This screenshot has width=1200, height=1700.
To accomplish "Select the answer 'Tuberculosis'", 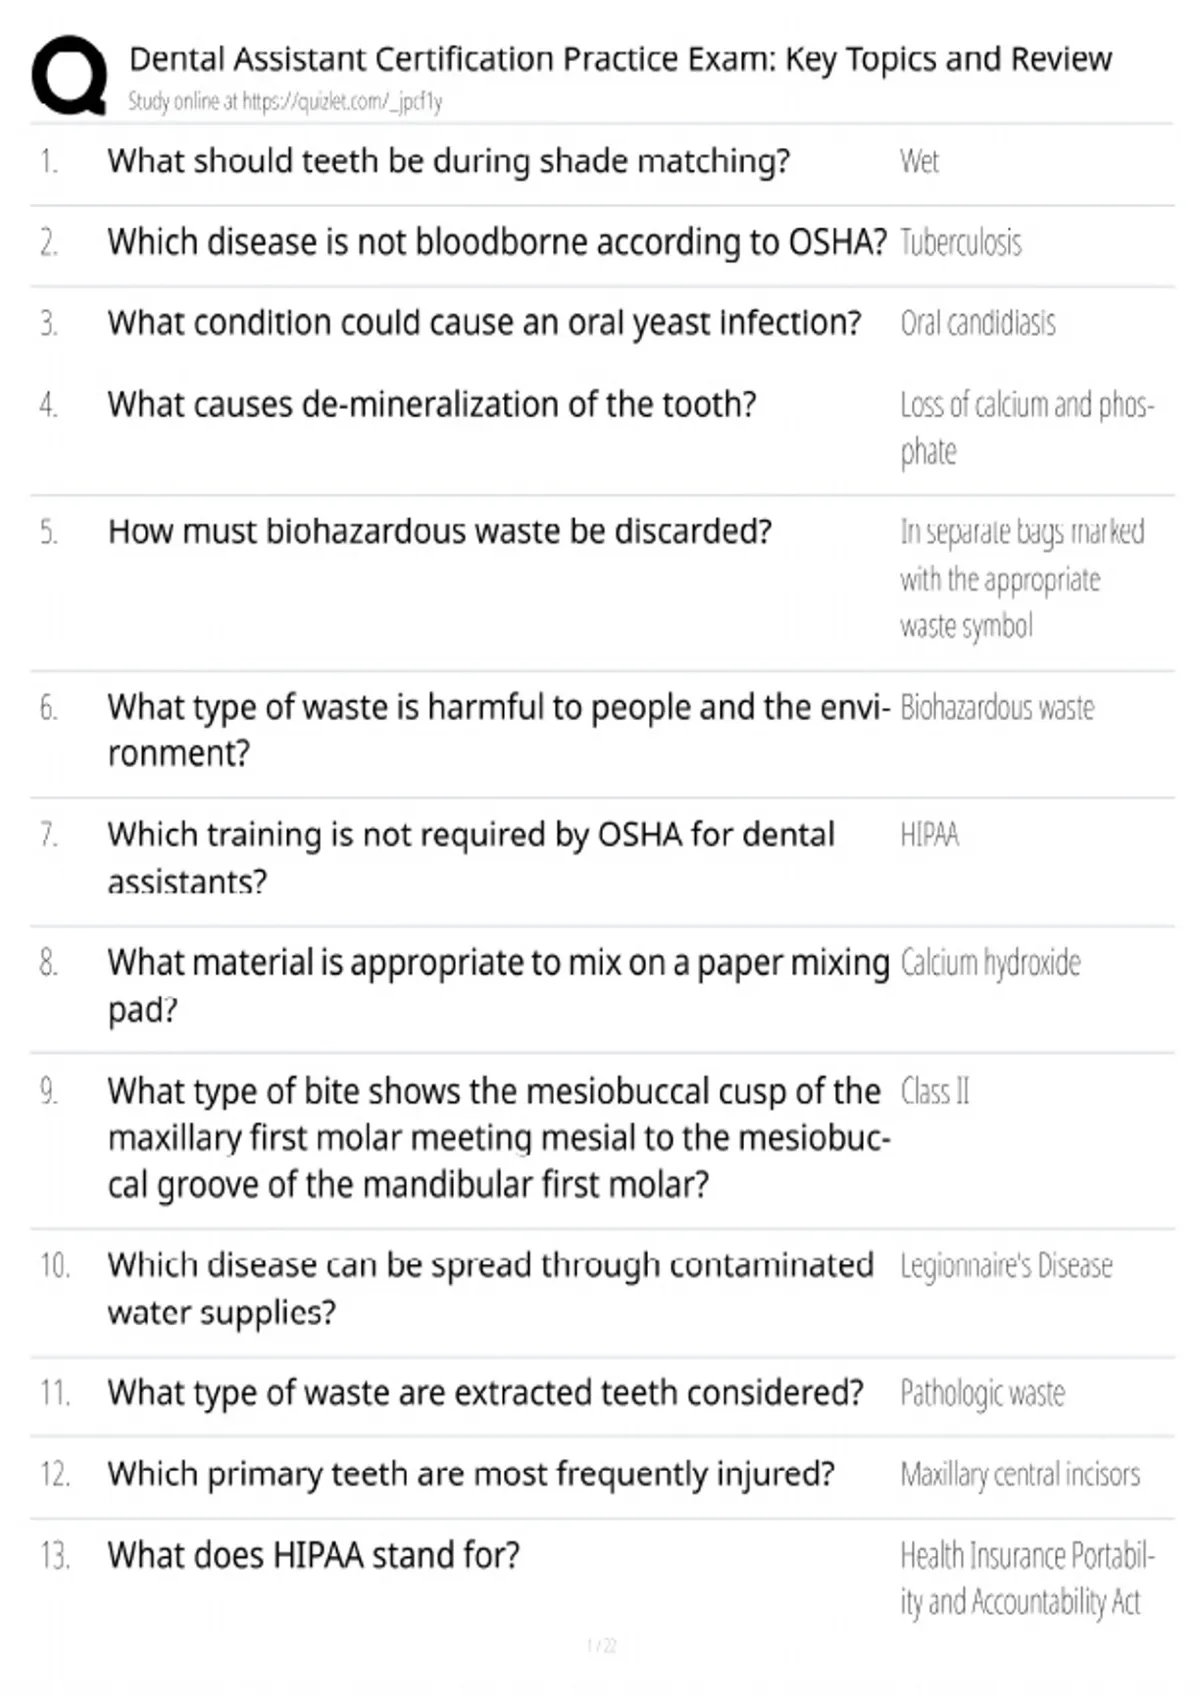I will point(960,243).
